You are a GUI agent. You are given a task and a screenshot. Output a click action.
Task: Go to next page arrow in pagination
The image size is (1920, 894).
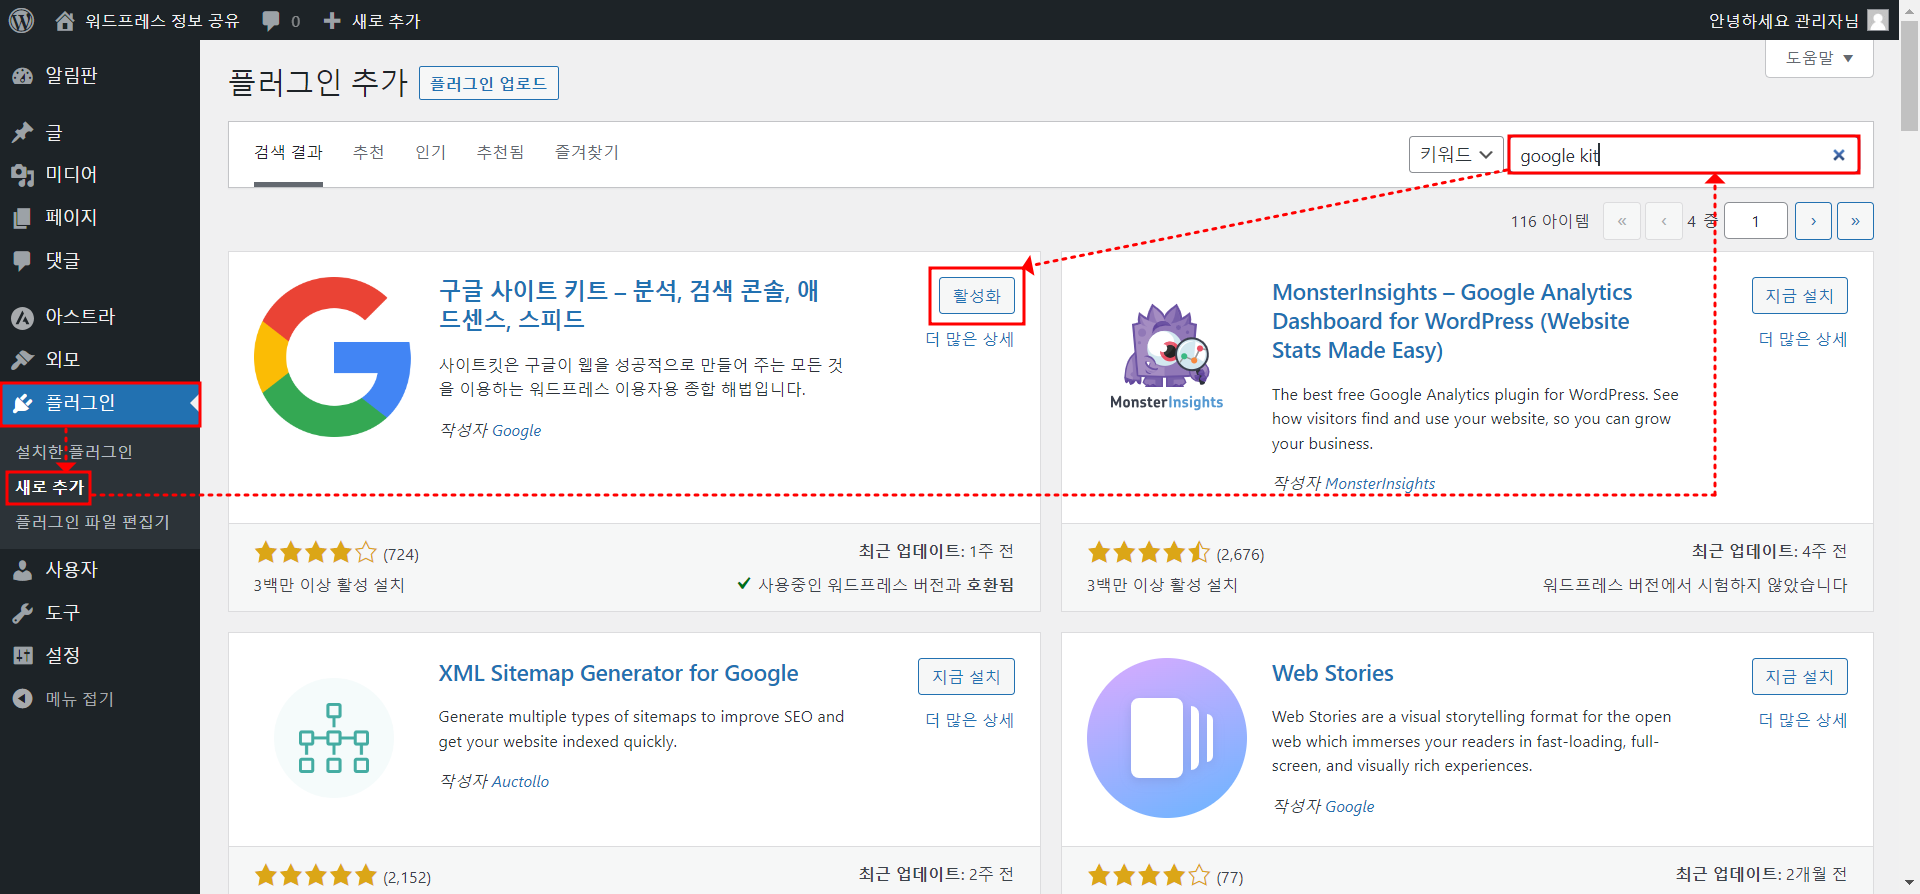coord(1813,221)
